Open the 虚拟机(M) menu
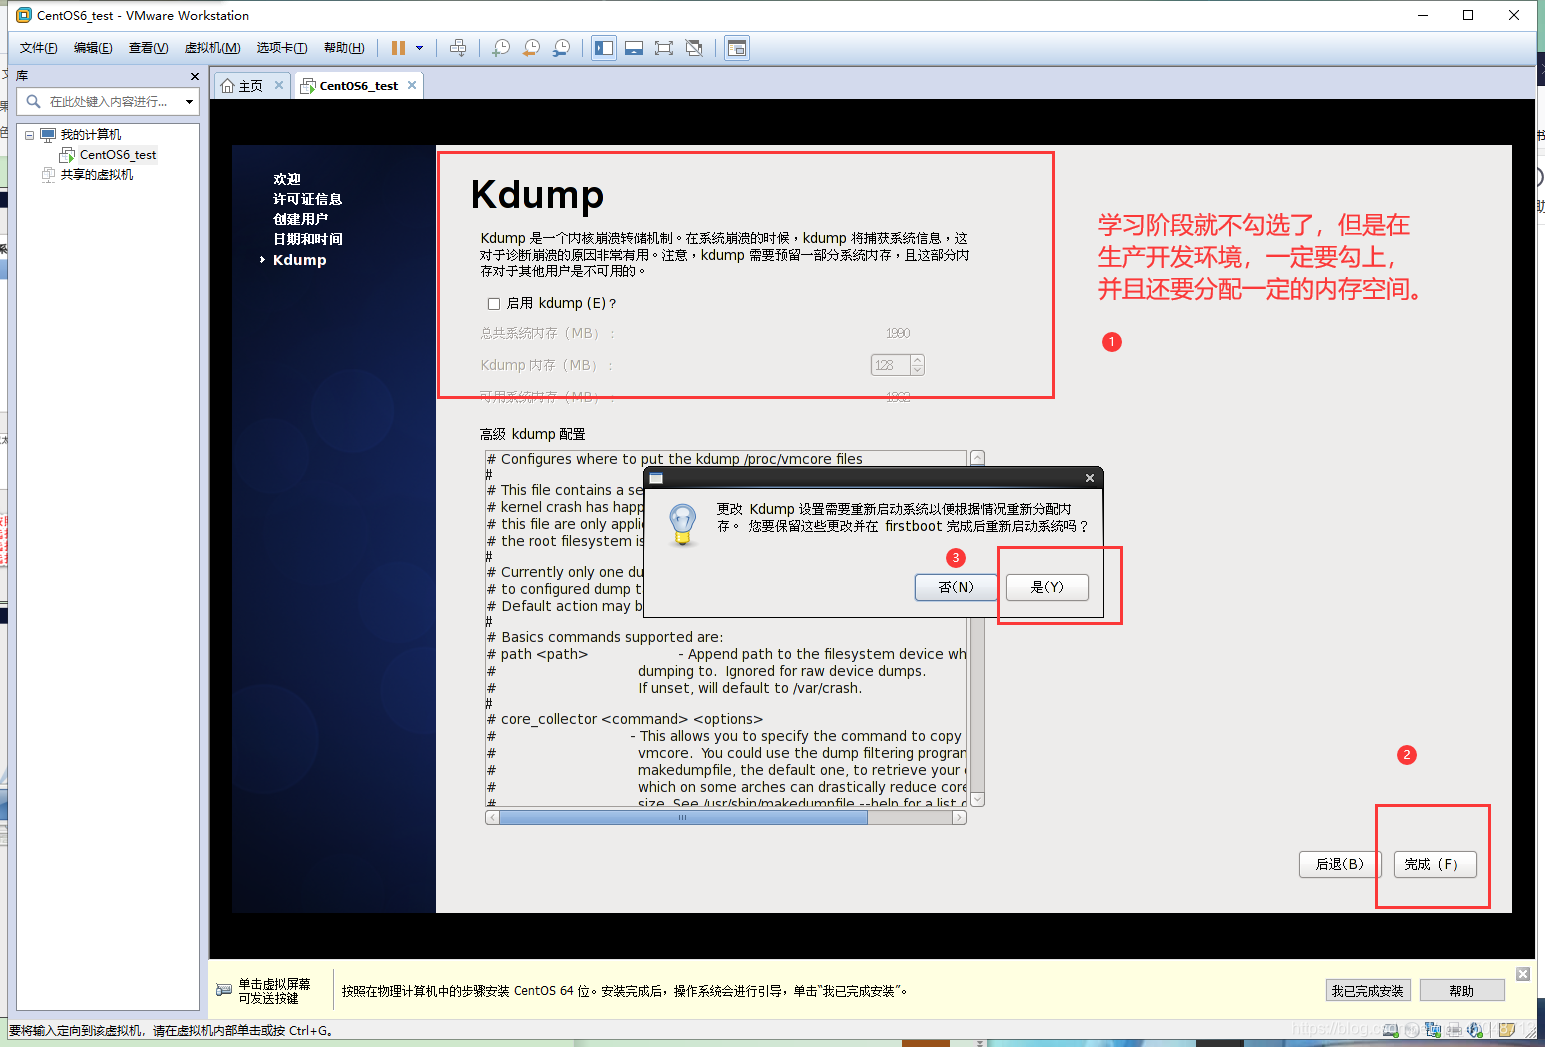1545x1047 pixels. click(x=211, y=47)
